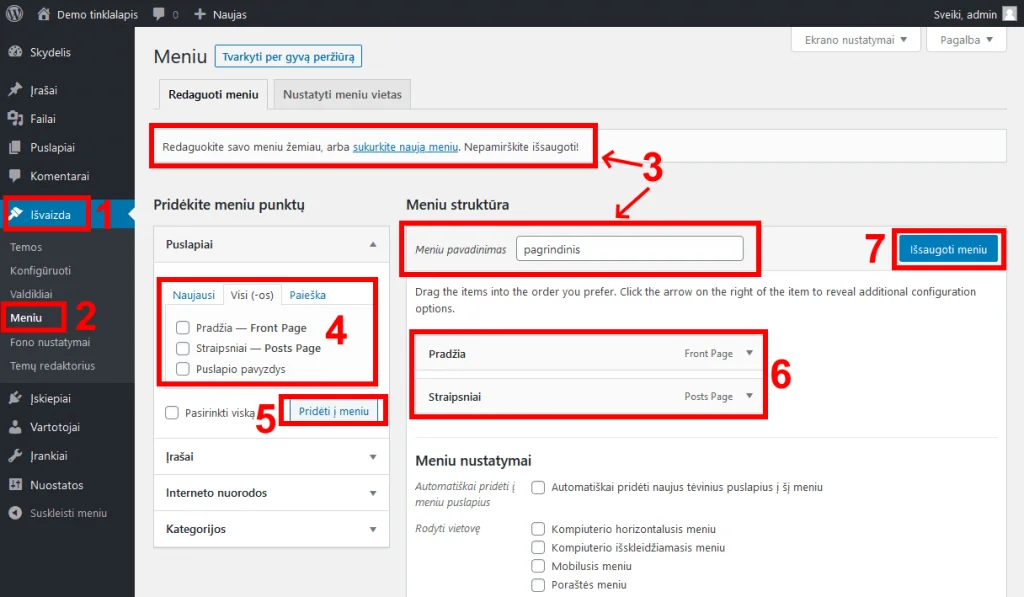Screen dimensions: 1024x597
Task: Check Poraštės meniu location
Action: click(538, 585)
